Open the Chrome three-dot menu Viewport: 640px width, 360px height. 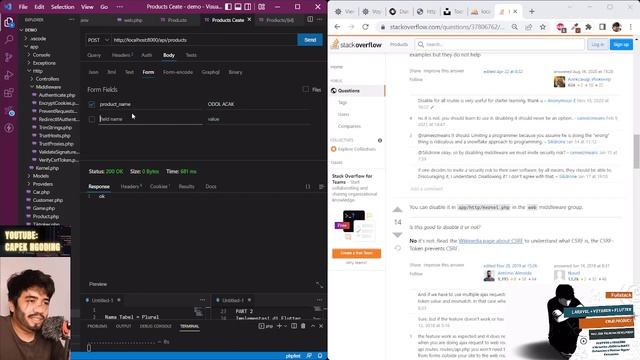pos(630,27)
